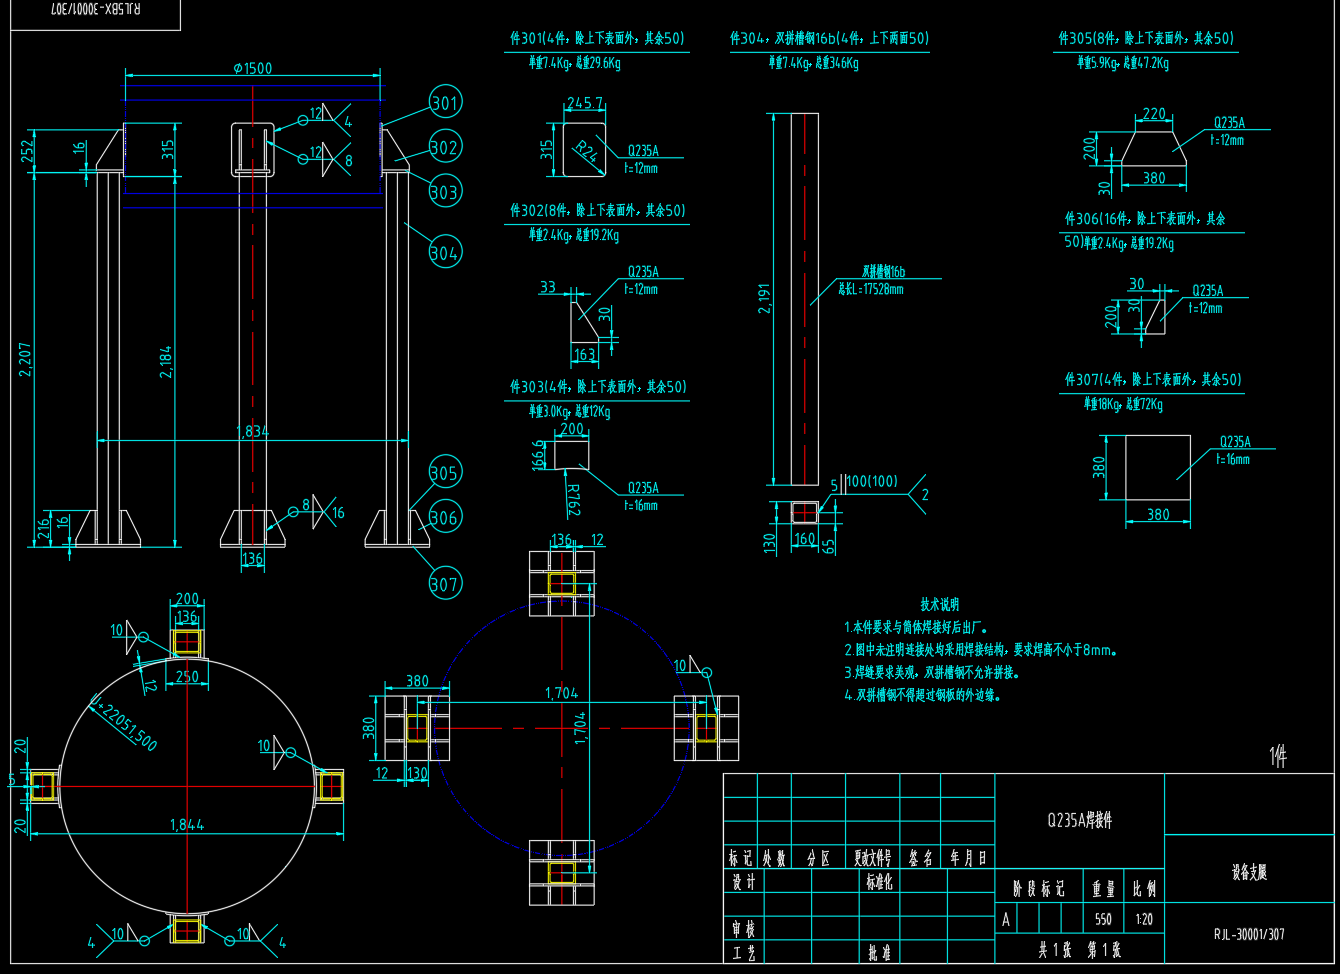Click the R762 radius dimension of part 303
The width and height of the screenshot is (1340, 974).
[x=573, y=500]
